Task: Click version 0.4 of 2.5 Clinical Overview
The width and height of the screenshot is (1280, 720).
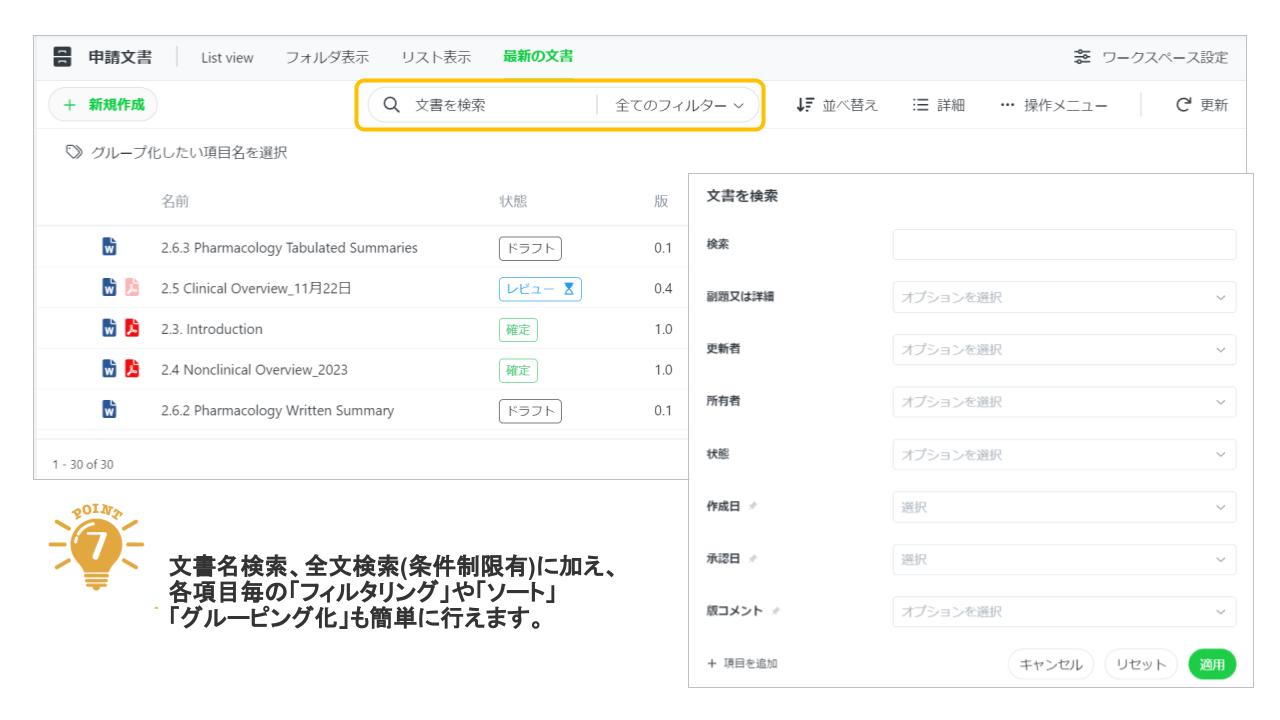Action: click(x=663, y=289)
